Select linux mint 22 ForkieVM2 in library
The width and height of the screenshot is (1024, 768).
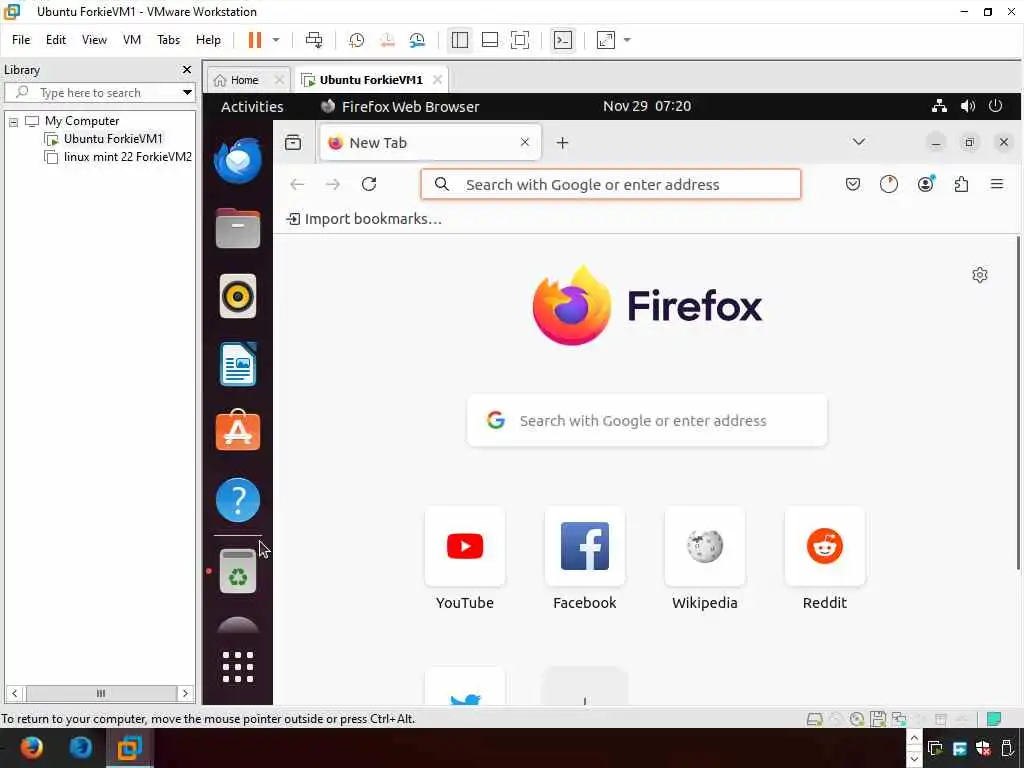(118, 157)
